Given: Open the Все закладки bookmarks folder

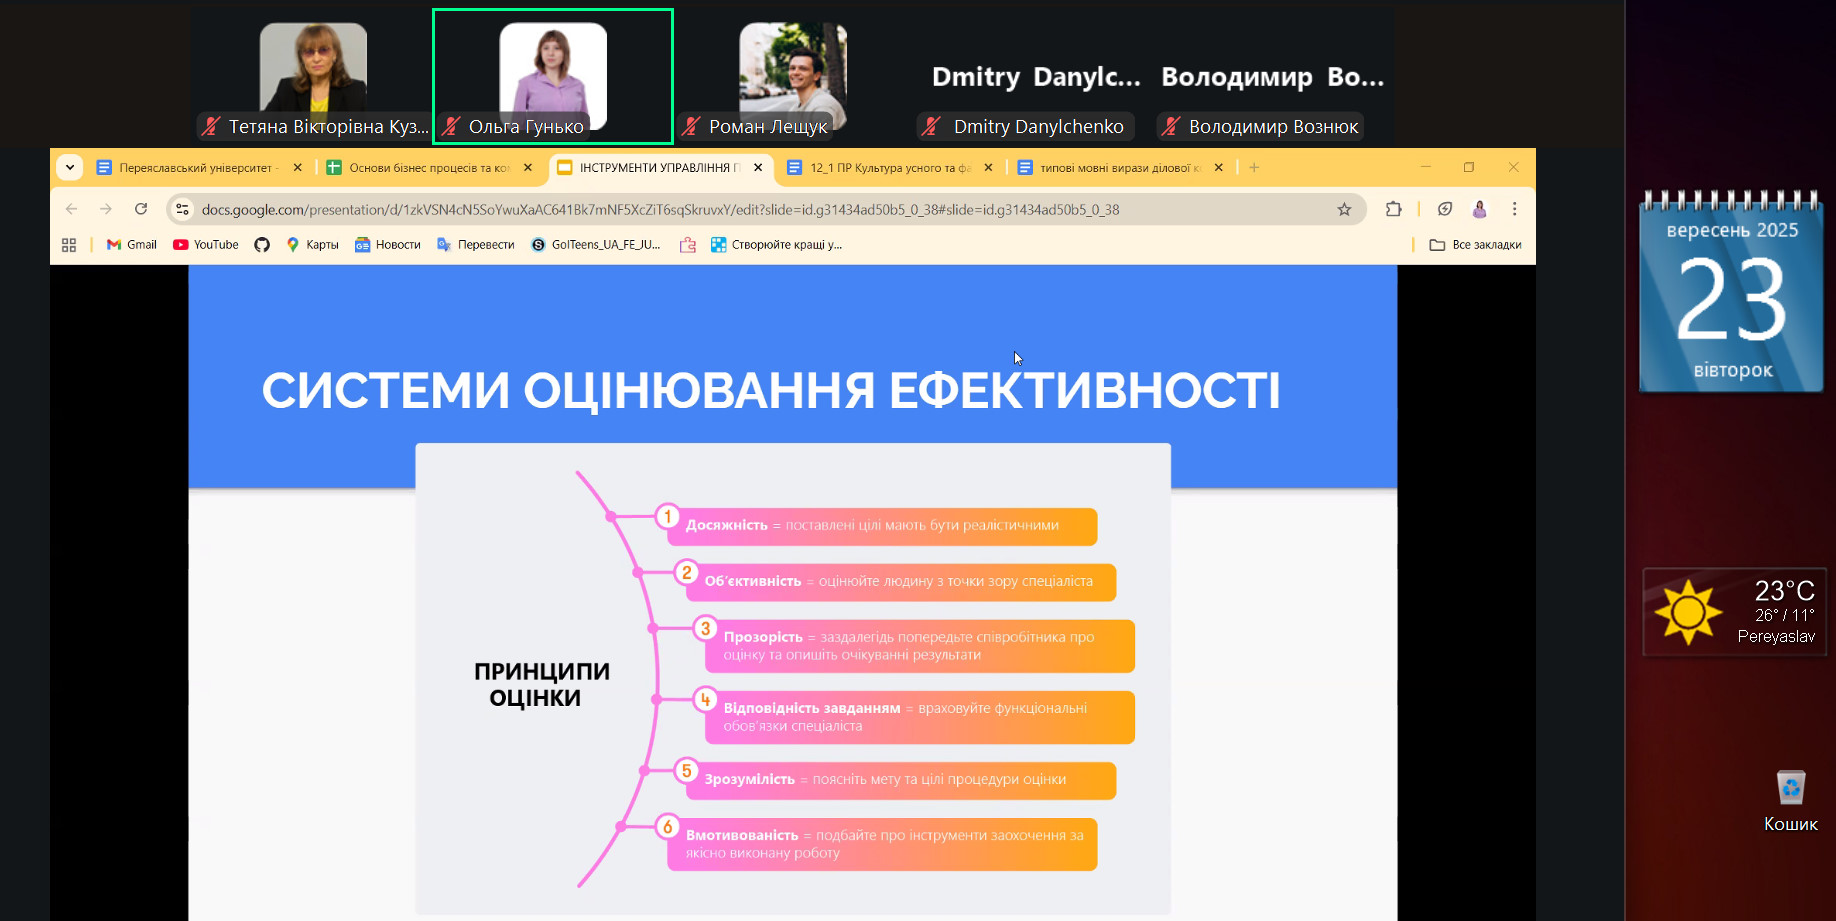Looking at the screenshot, I should point(1475,245).
